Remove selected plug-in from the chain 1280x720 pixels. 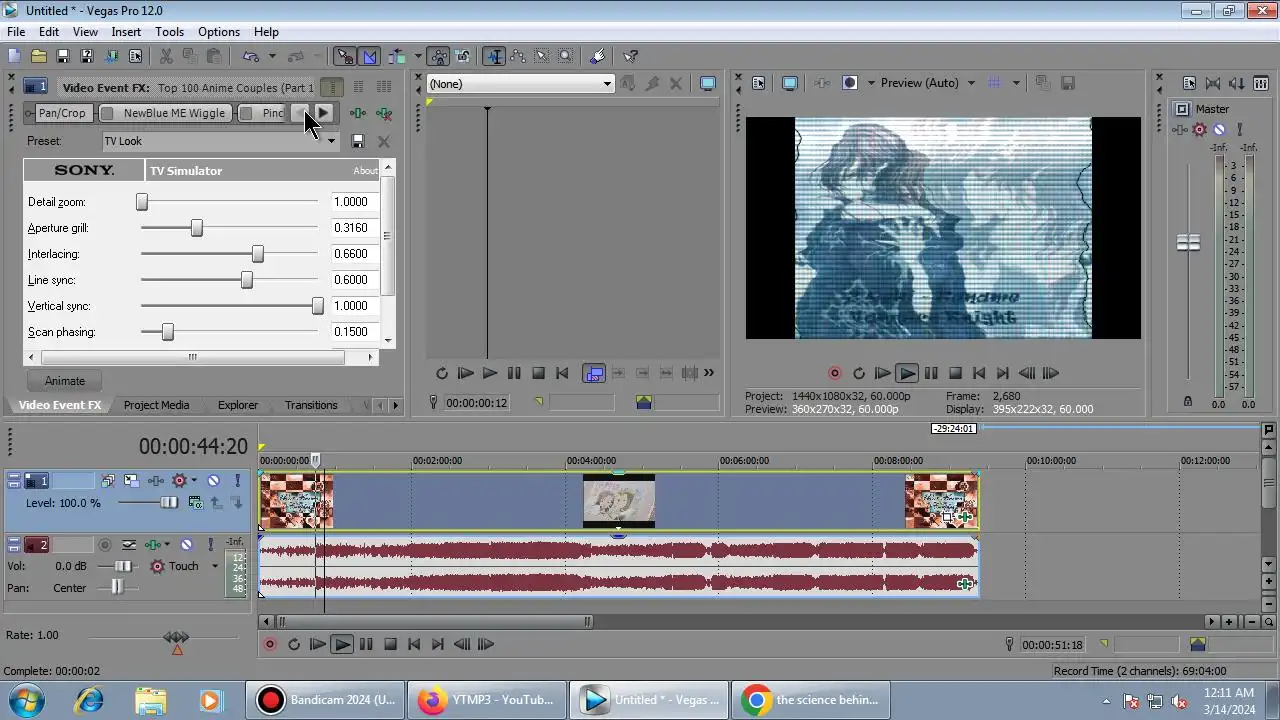point(384,114)
